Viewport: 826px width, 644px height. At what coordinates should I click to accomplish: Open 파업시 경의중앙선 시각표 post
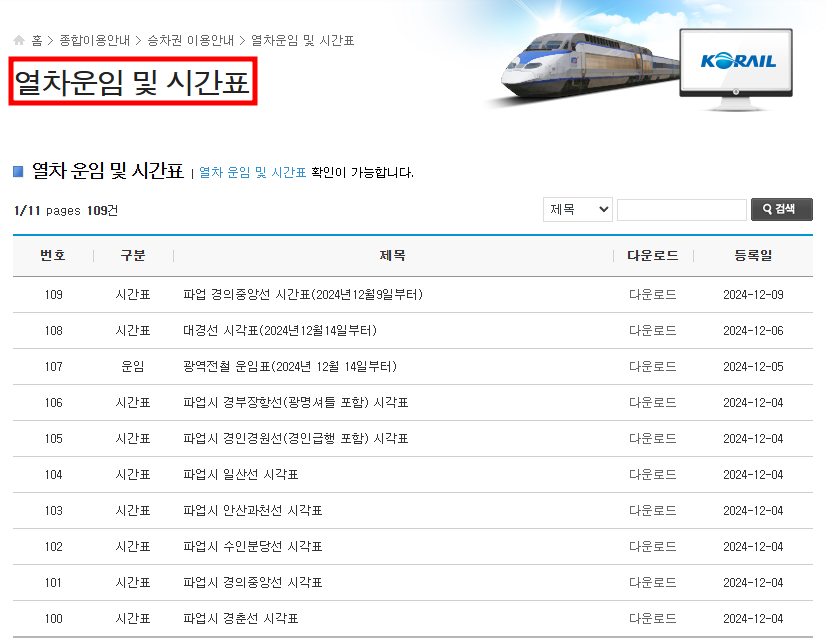click(253, 583)
